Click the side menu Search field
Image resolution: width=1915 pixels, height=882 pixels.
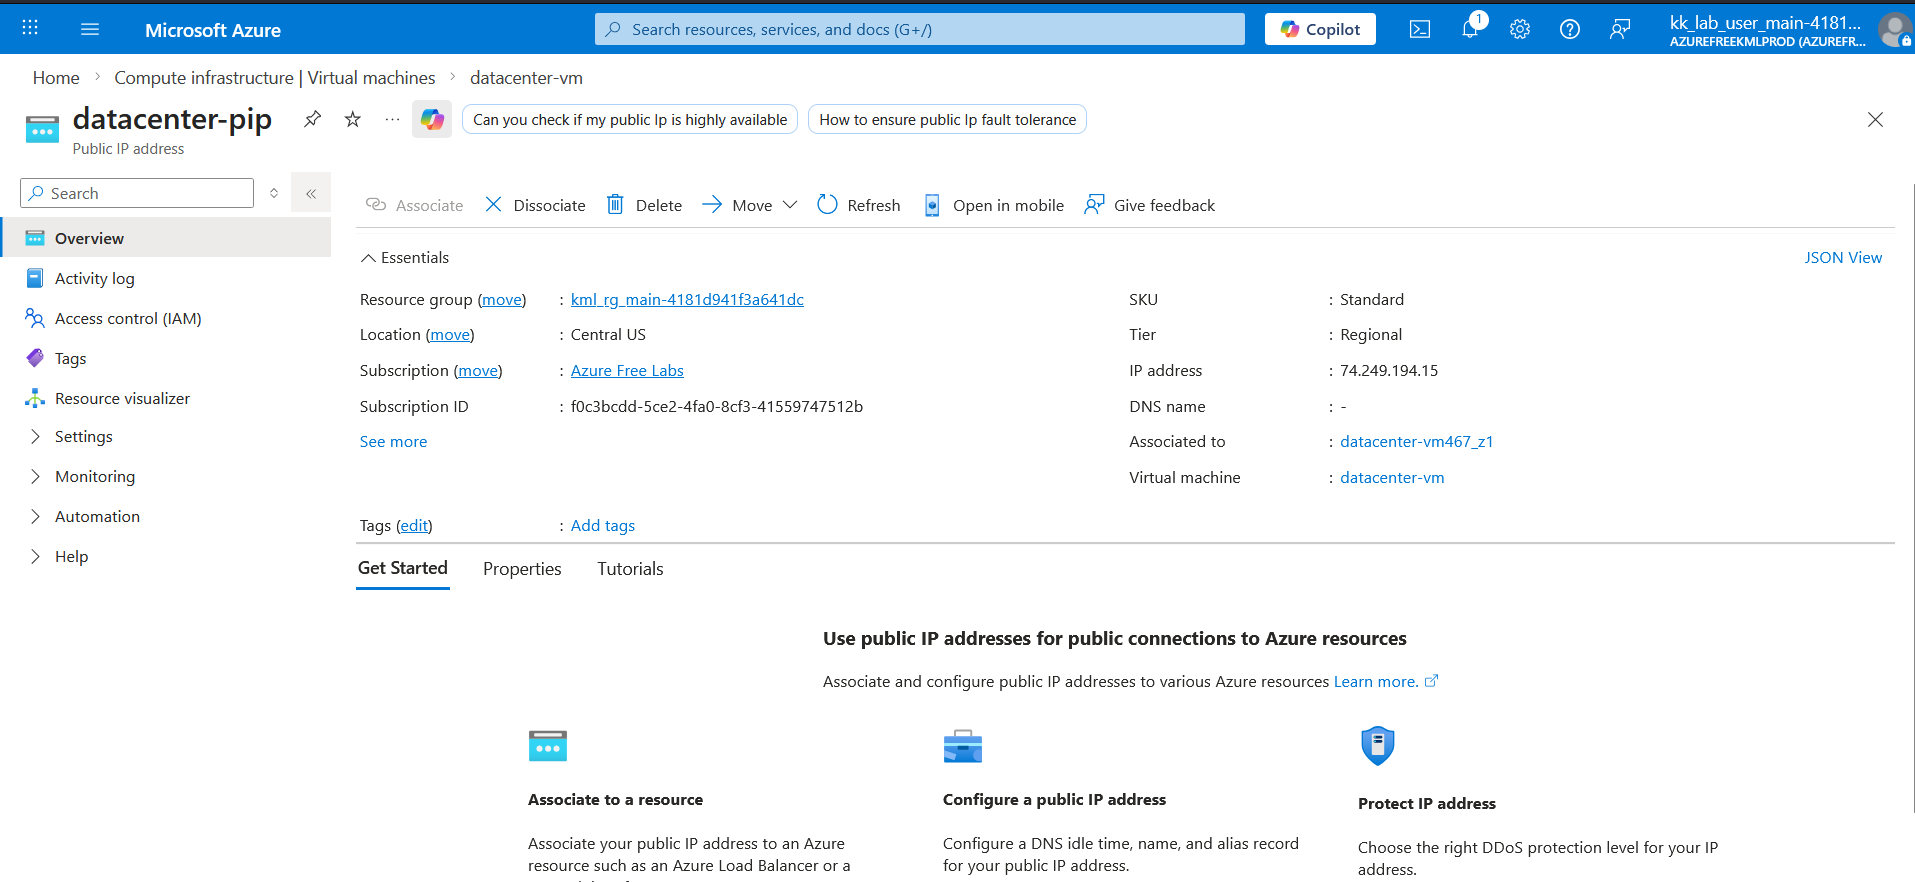pyautogui.click(x=137, y=193)
